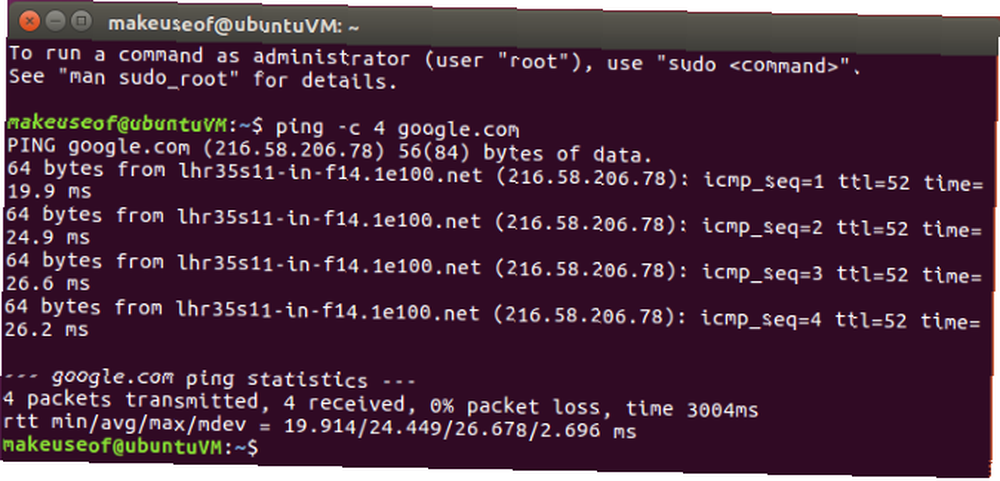Click the ping -c 4 google.com command

(x=397, y=129)
